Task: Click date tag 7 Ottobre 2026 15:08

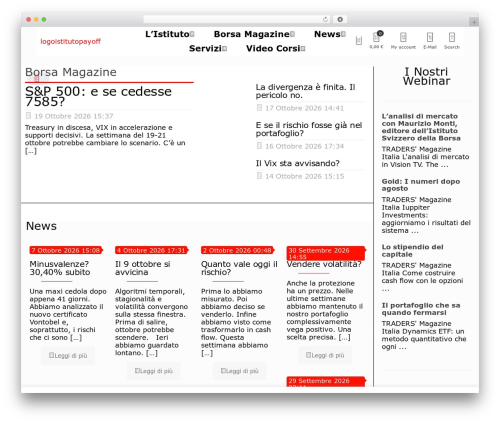Action: tap(66, 250)
